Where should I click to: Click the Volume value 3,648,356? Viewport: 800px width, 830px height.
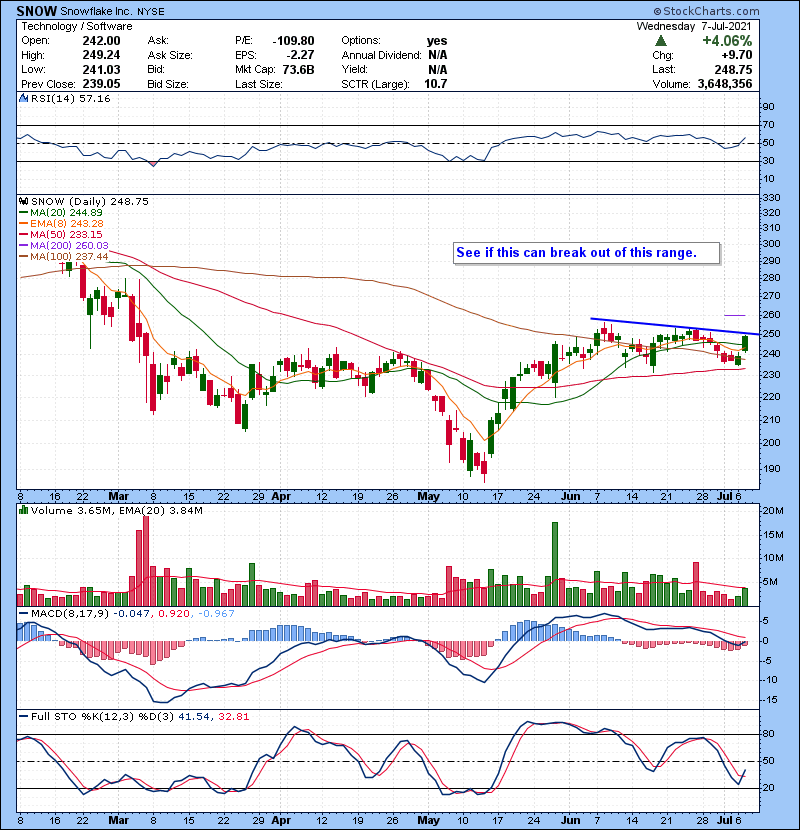click(725, 84)
